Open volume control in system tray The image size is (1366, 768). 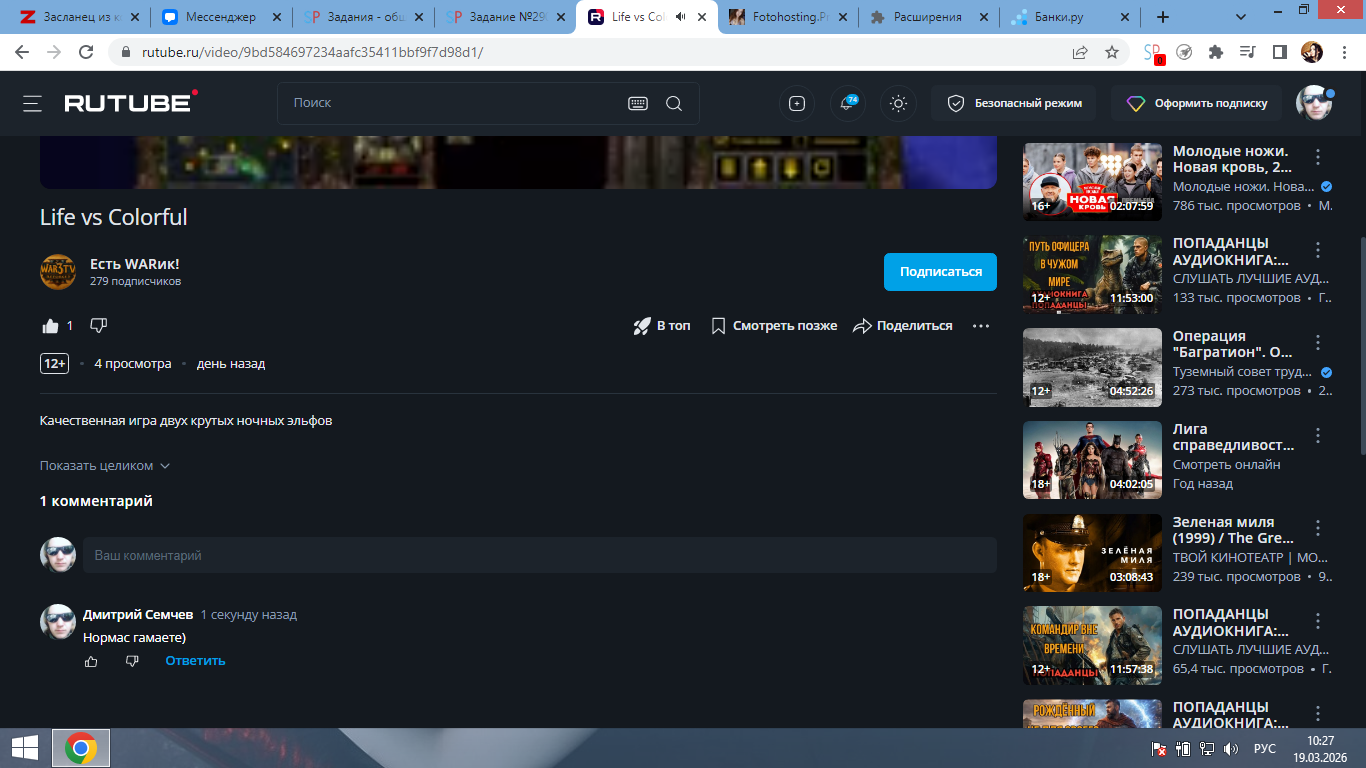pyautogui.click(x=1231, y=749)
